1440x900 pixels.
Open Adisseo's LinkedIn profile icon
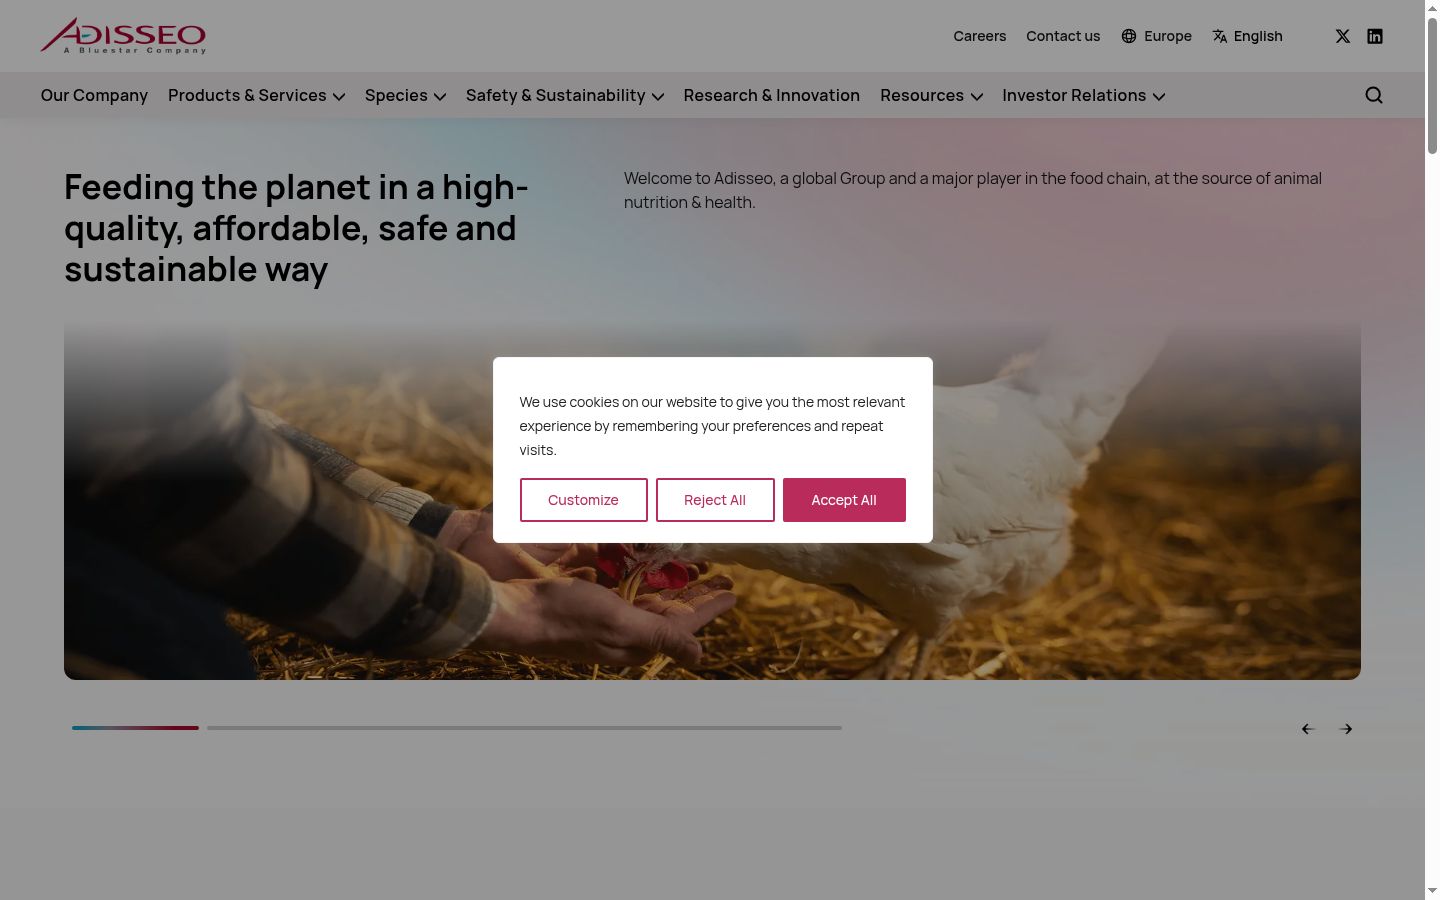tap(1375, 36)
